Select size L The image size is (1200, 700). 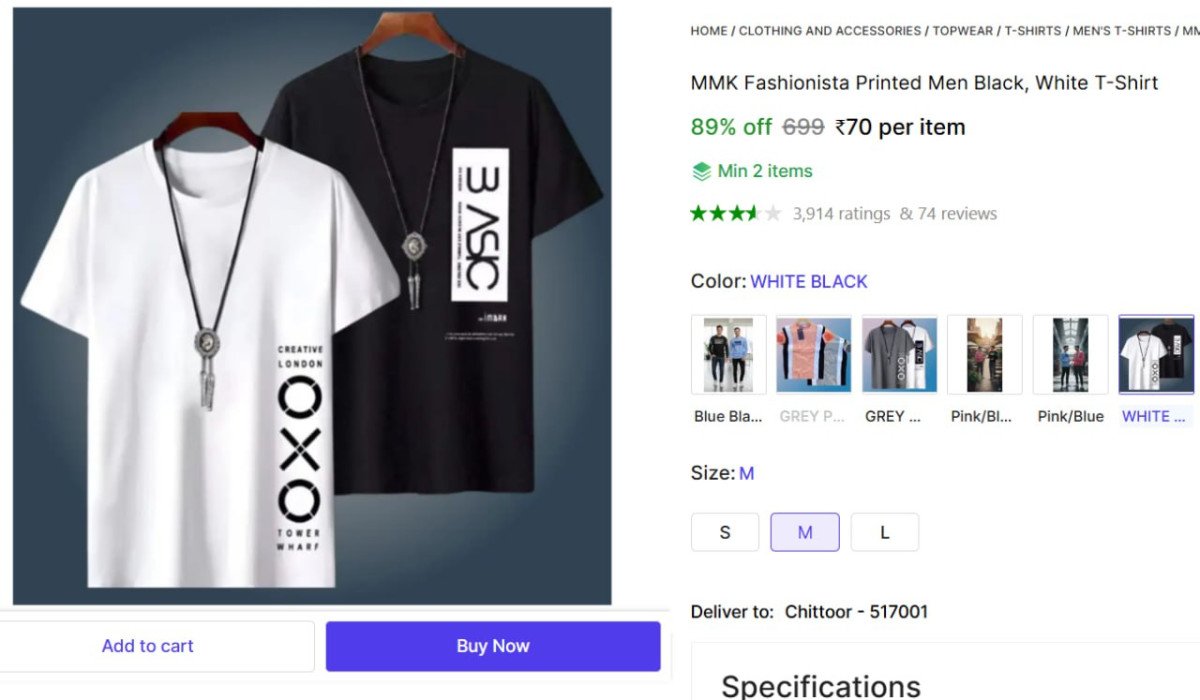coord(885,532)
